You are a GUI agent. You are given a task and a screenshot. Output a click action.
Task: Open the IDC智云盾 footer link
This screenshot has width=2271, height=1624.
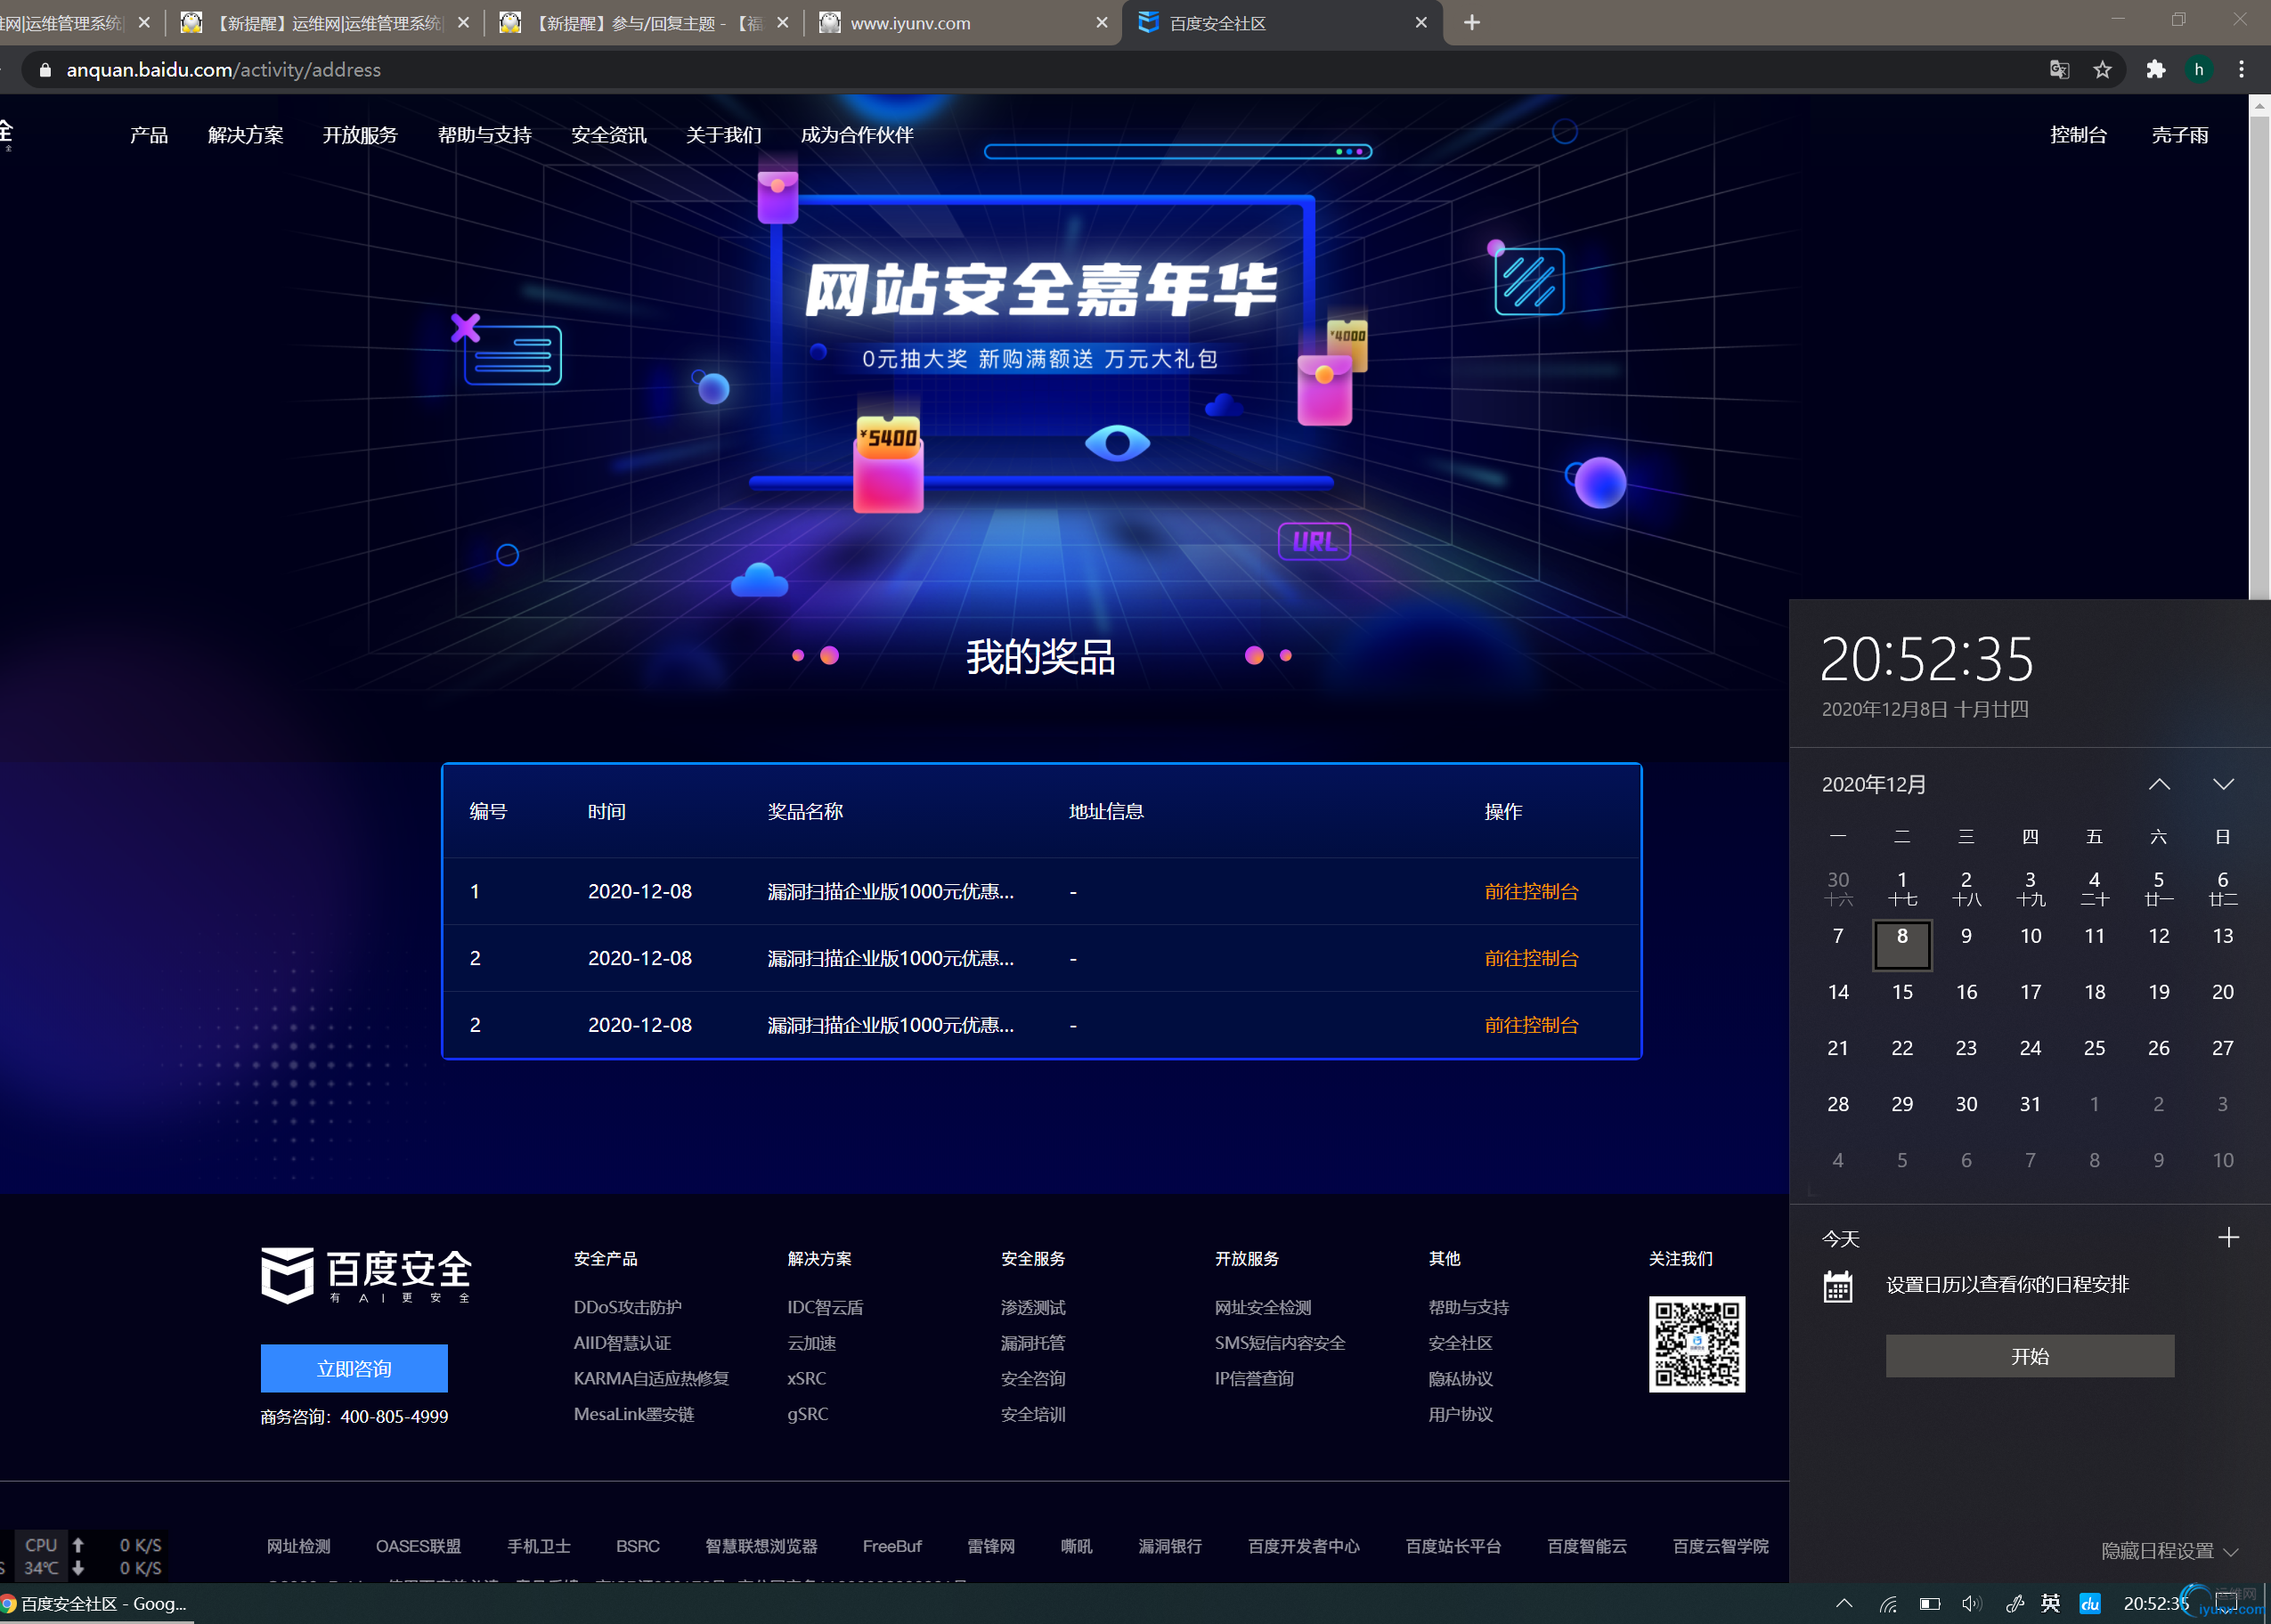(x=825, y=1307)
